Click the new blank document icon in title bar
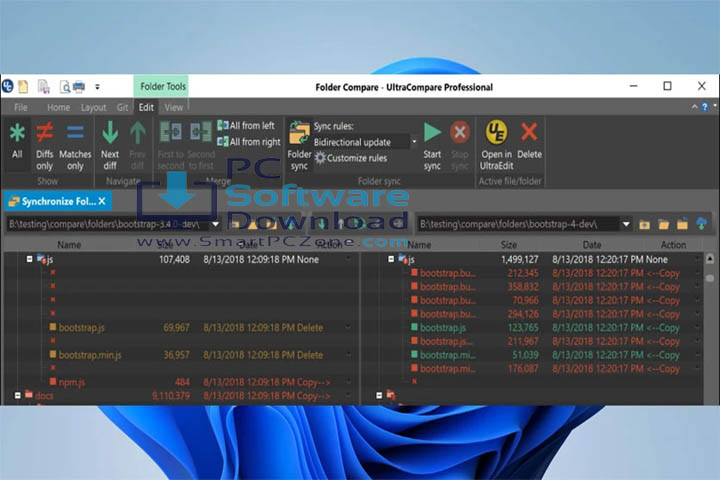 point(23,86)
